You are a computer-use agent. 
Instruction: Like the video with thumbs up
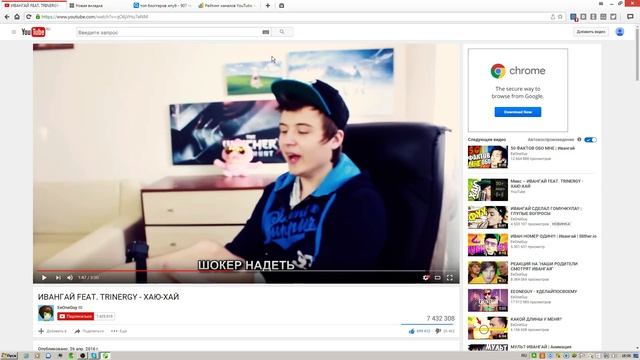[411, 331]
